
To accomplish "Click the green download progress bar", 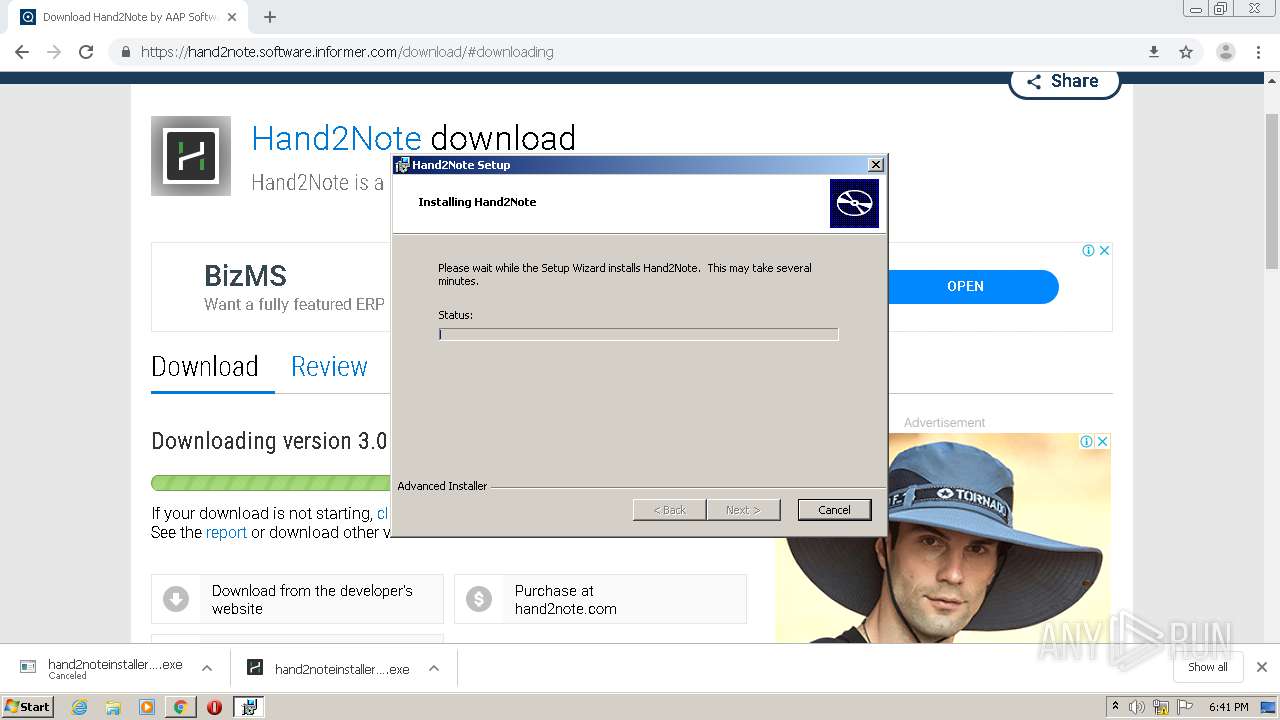I will click(270, 483).
